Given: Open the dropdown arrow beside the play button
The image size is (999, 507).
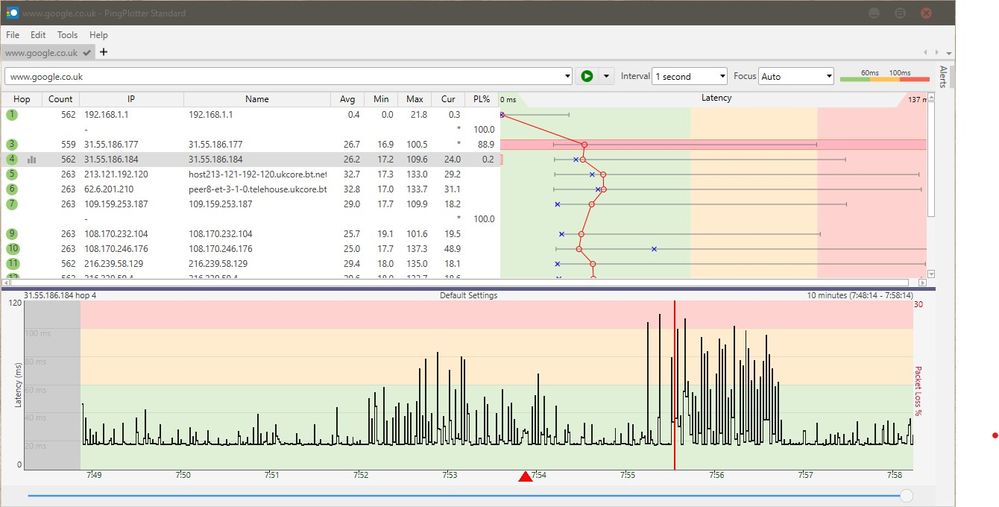Looking at the screenshot, I should pos(606,76).
